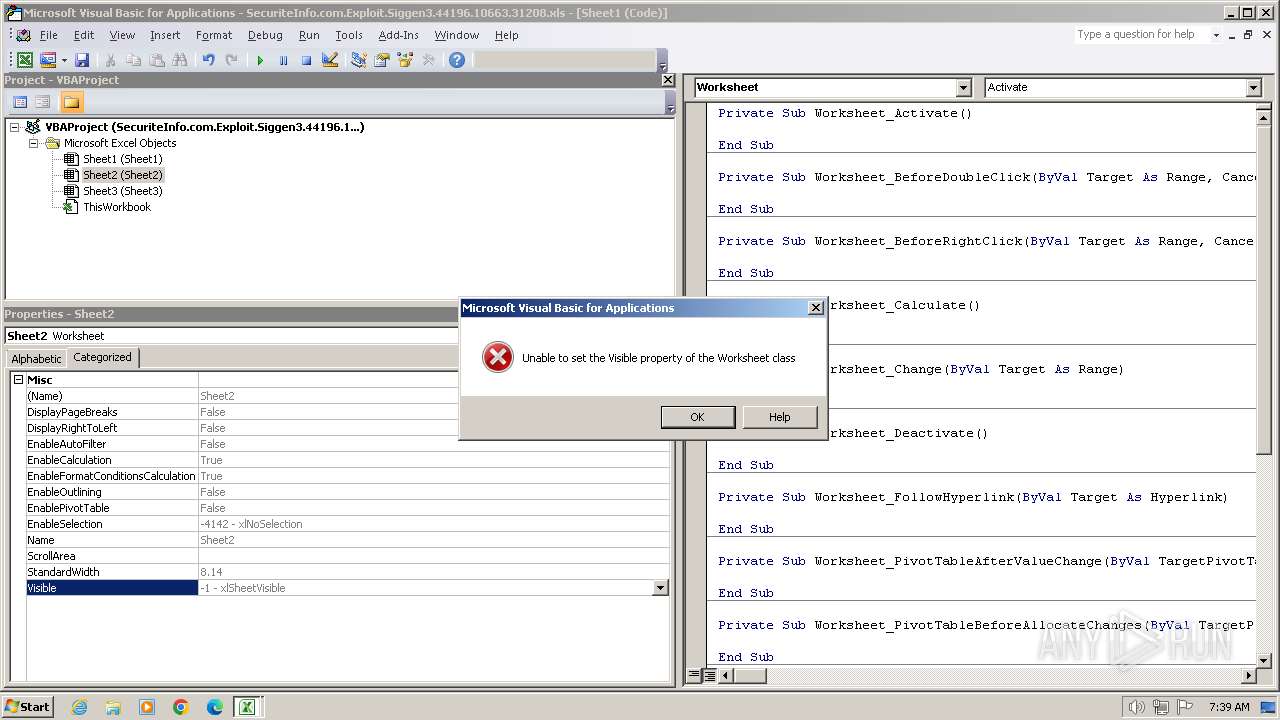Switch to Alphabetic properties tab
This screenshot has height=720, width=1280.
coord(36,359)
